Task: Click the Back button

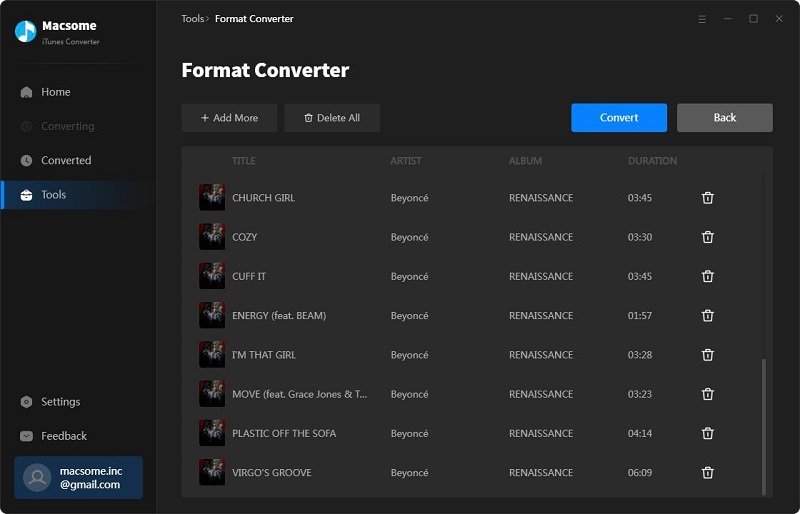Action: [x=725, y=118]
